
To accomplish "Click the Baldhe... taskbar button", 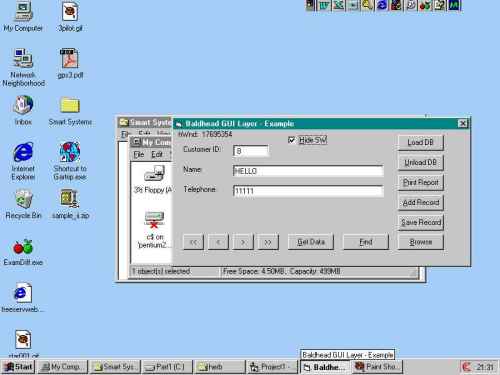I will tap(324, 367).
